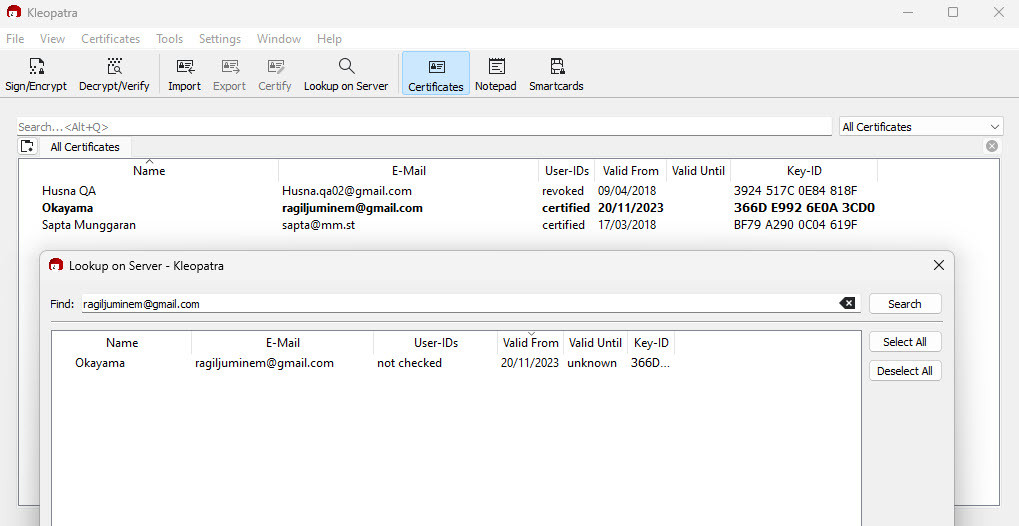This screenshot has width=1019, height=526.
Task: Click the unknown Valid Until cell
Action: pos(592,363)
